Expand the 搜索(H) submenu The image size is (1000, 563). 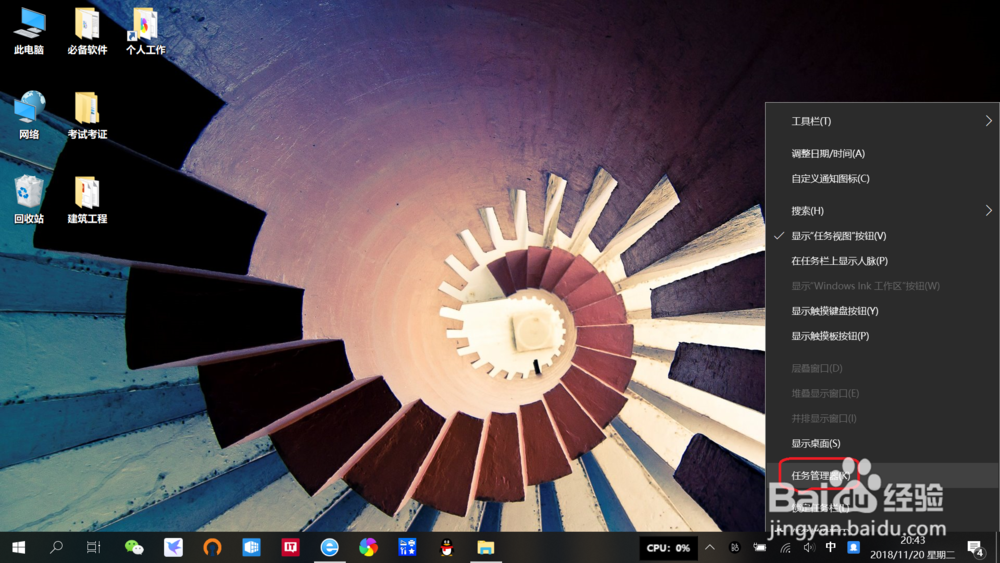pos(883,210)
